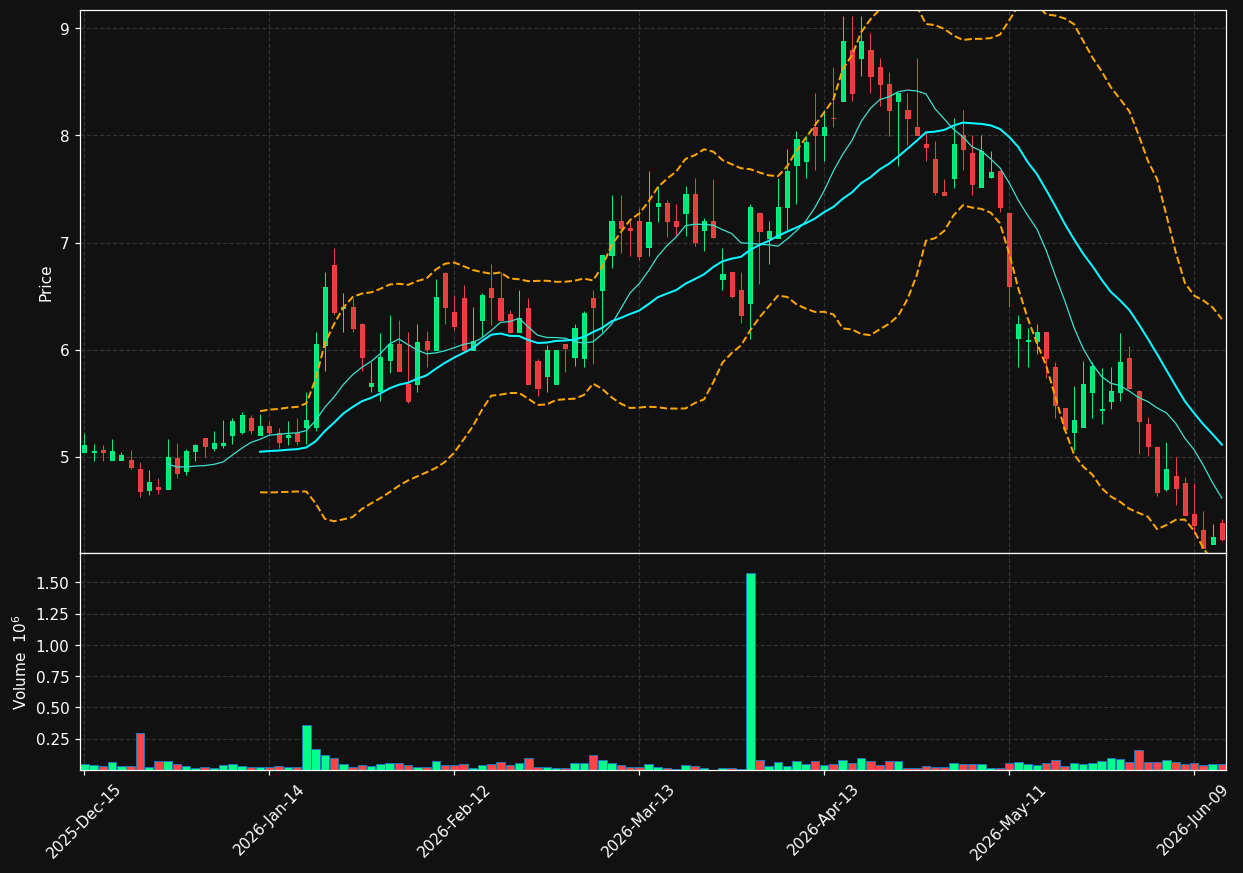Click the 2026-Jun-09 date label
1243x873 pixels.
[1194, 821]
